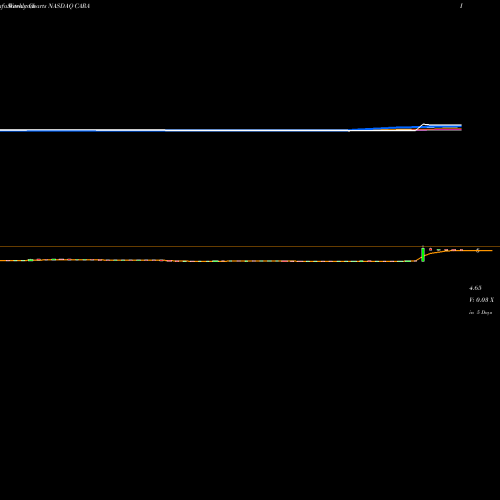Click the 'in 5 Days' label
This screenshot has width=500, height=500.
point(480,312)
